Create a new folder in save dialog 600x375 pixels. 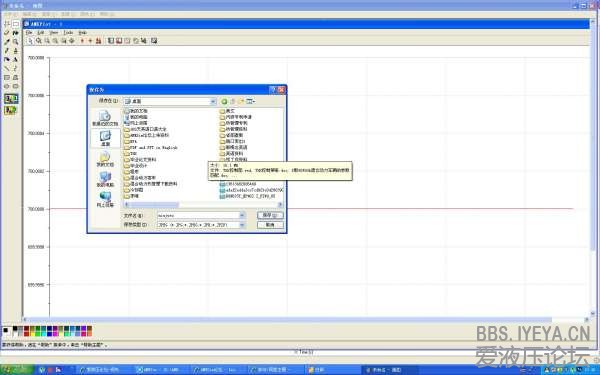click(x=241, y=101)
